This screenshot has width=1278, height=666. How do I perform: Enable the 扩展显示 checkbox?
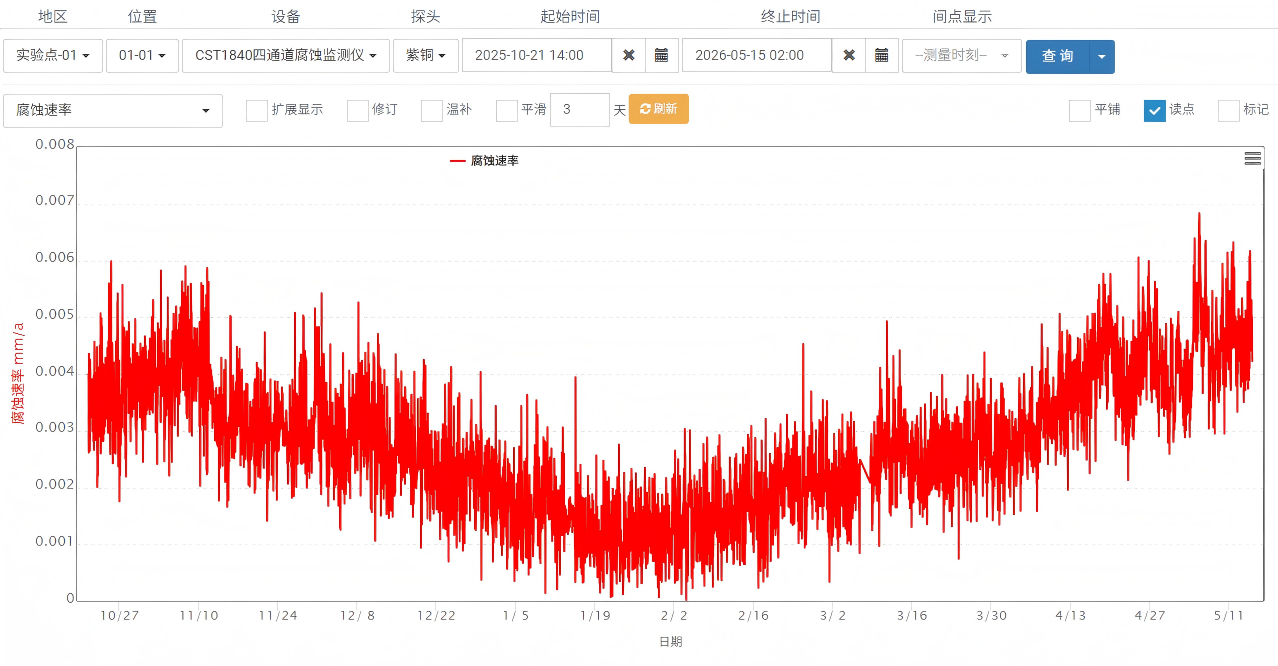click(x=257, y=110)
